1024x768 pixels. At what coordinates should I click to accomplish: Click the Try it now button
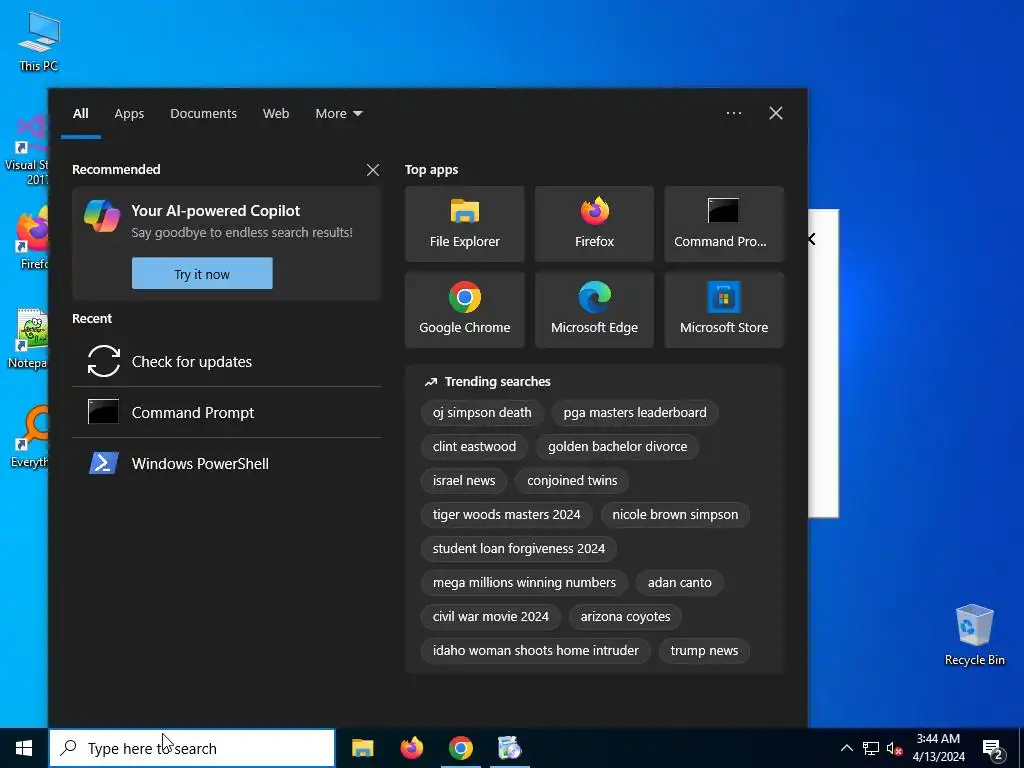202,274
